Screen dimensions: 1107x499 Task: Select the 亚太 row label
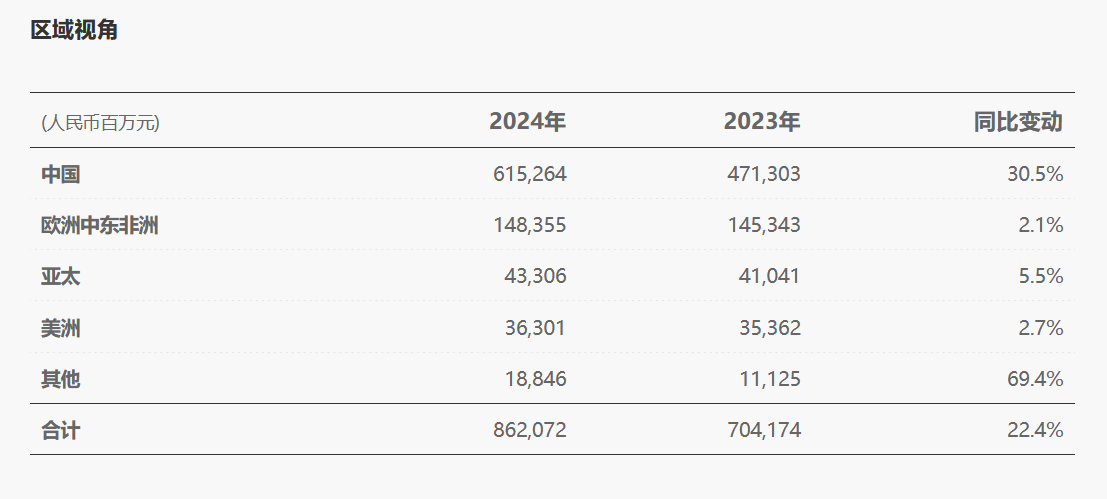(60, 276)
